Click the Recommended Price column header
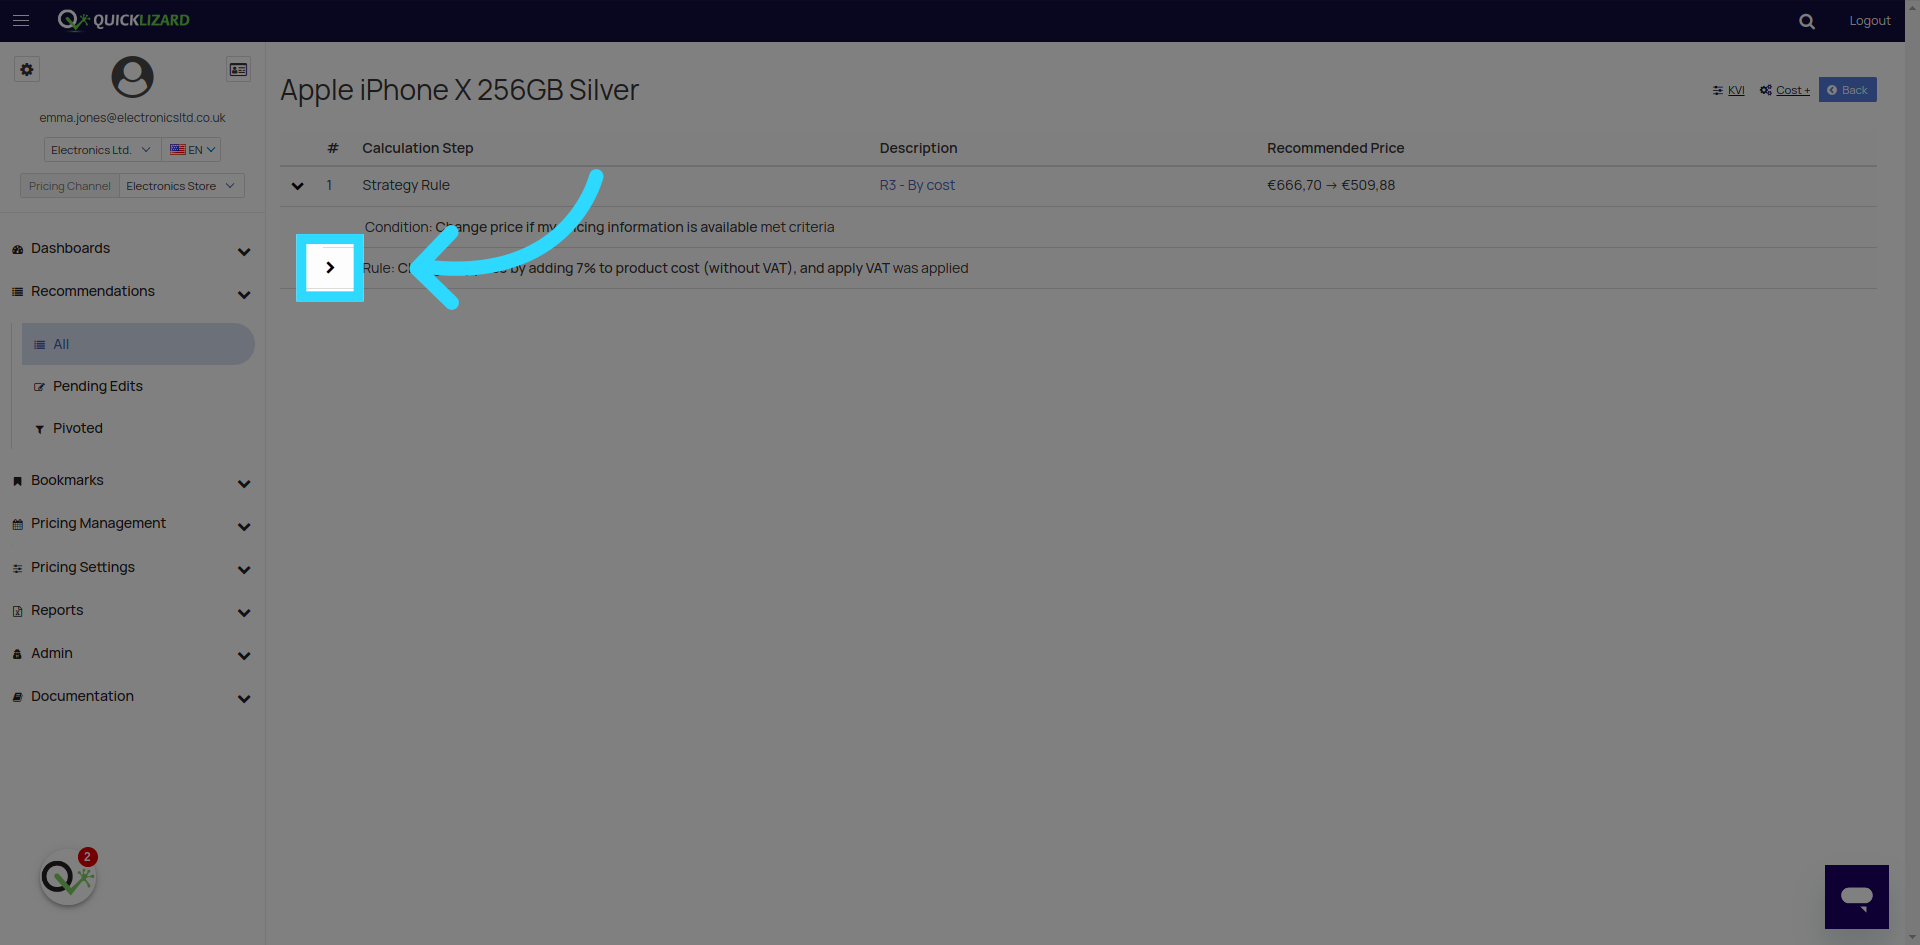The image size is (1920, 945). 1335,148
